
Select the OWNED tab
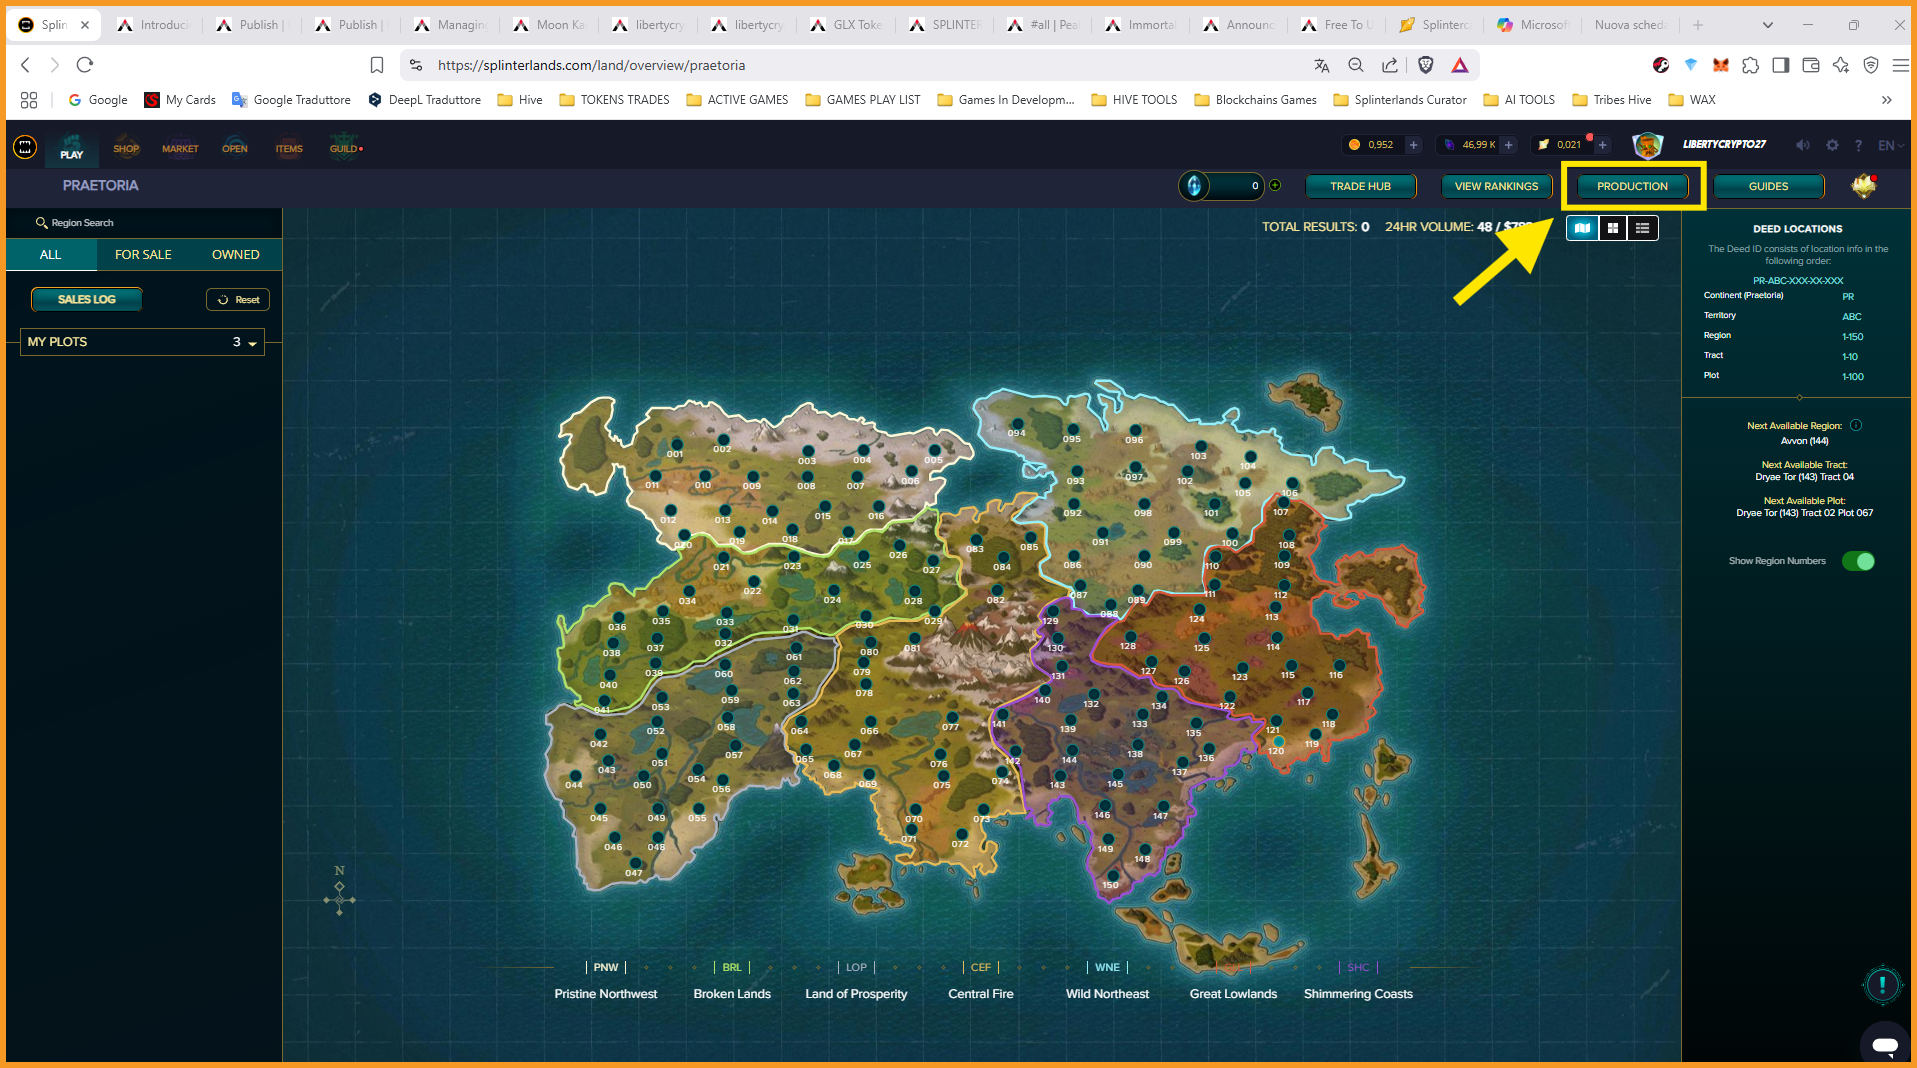(x=235, y=255)
